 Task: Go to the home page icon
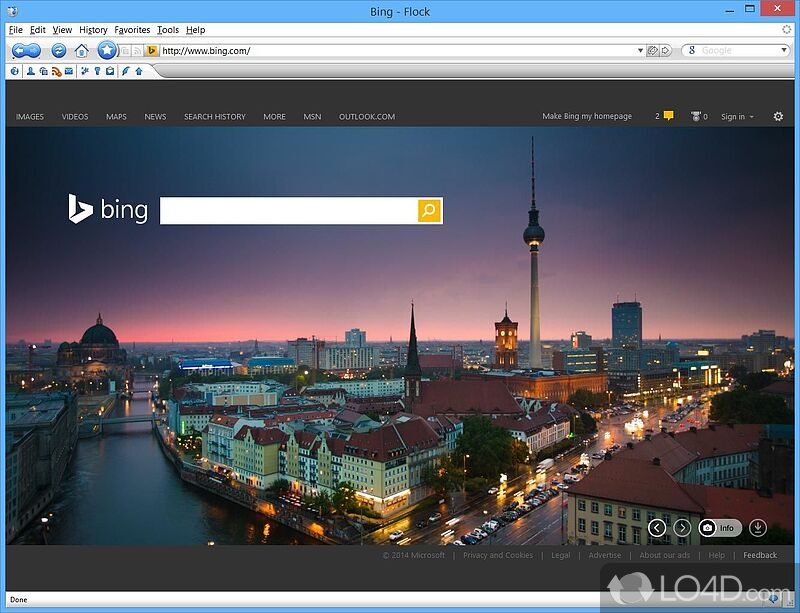pyautogui.click(x=82, y=51)
